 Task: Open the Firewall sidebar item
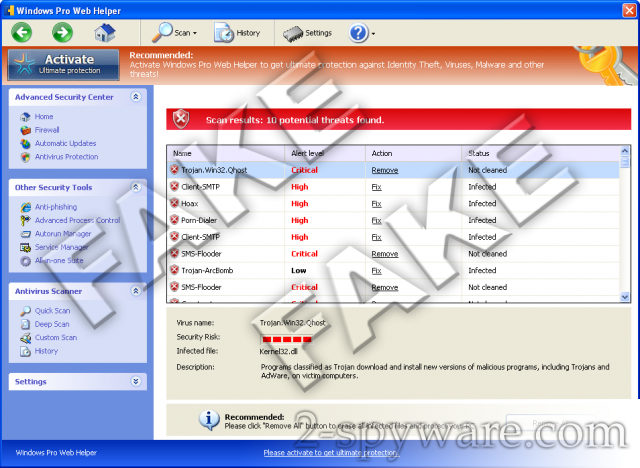click(47, 130)
